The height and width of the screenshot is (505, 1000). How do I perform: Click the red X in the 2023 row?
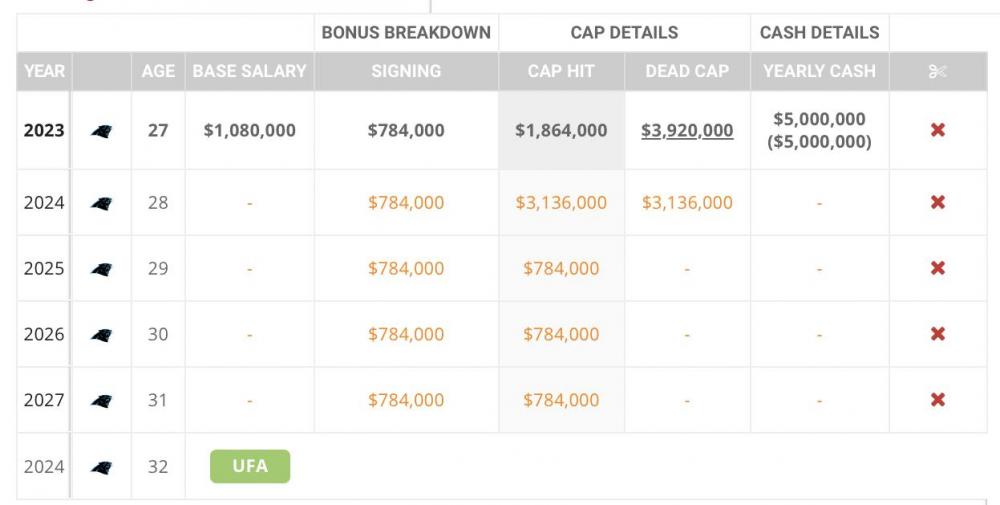(x=938, y=130)
